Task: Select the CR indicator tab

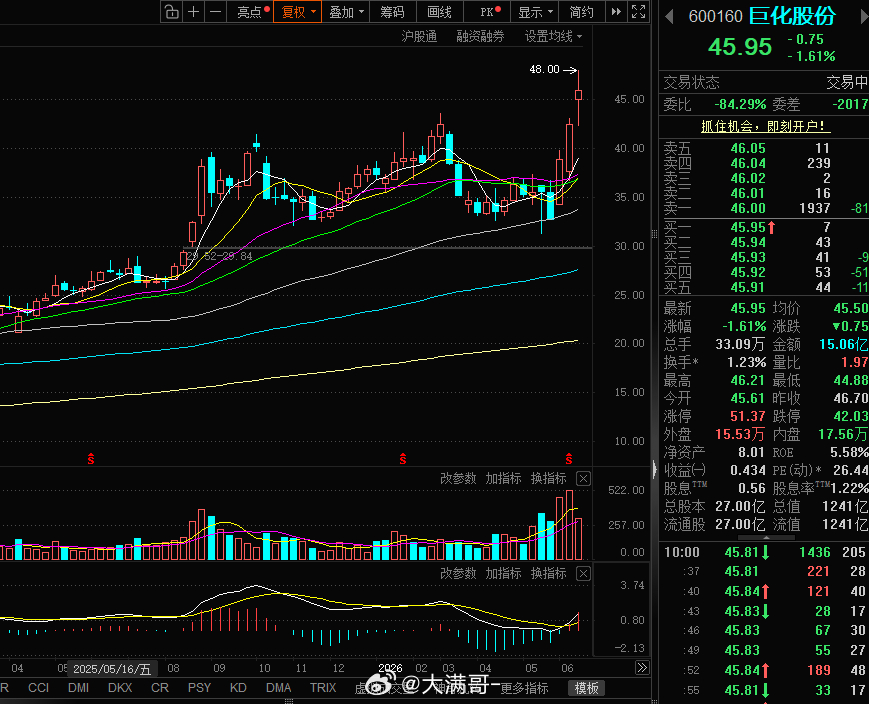Action: [x=160, y=688]
